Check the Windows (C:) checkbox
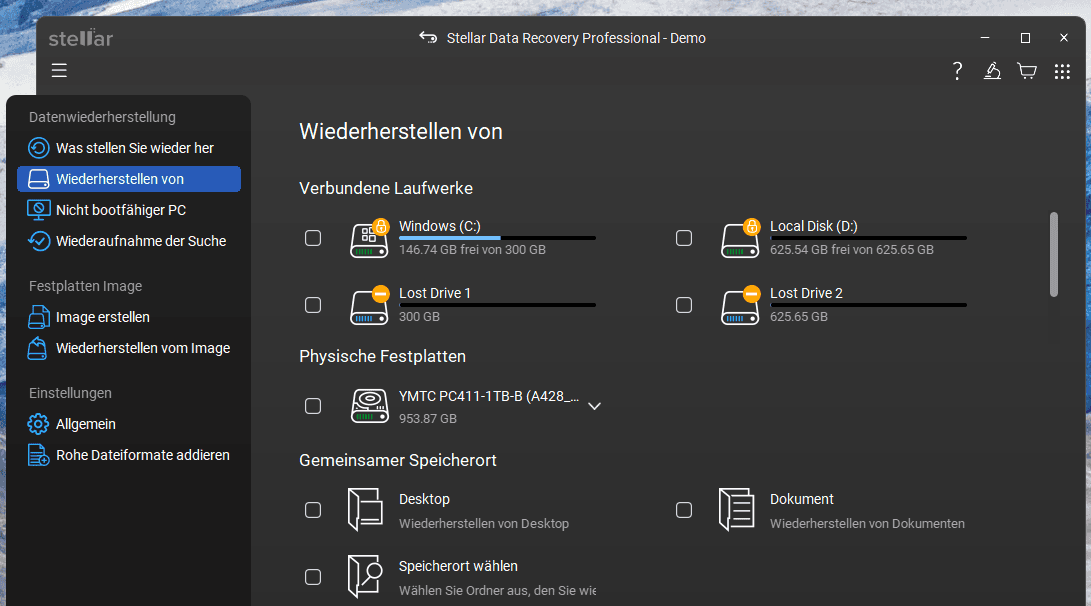 313,238
